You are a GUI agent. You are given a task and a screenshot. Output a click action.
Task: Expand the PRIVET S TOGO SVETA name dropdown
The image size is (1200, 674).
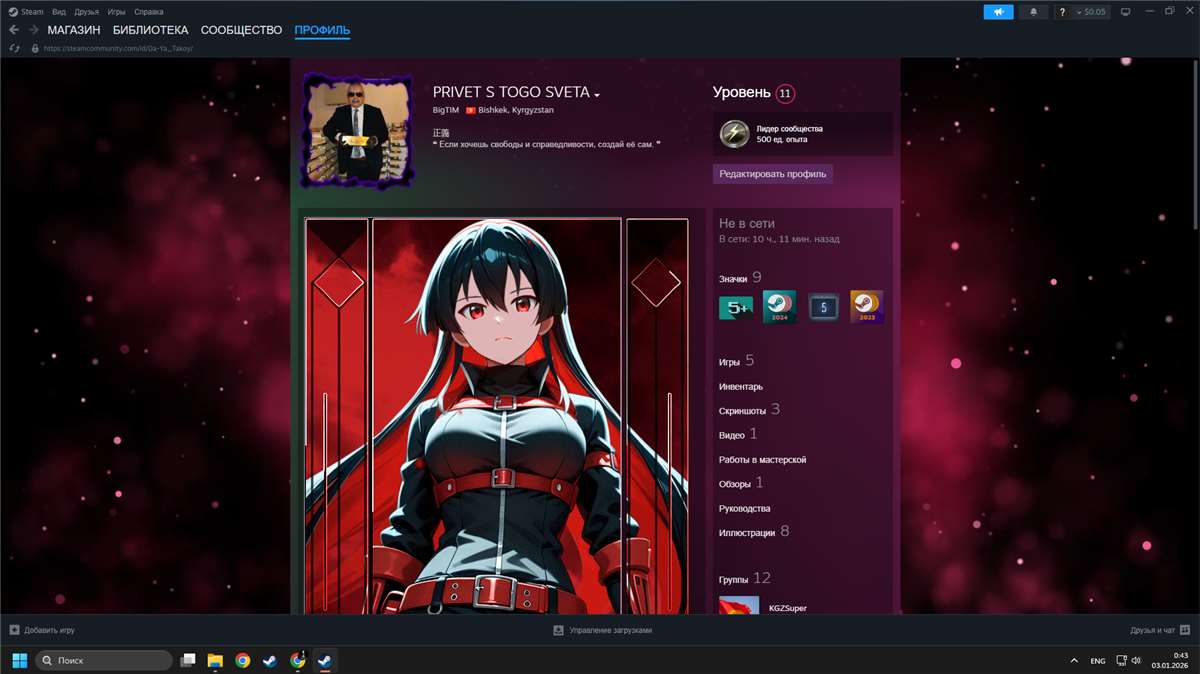(597, 95)
